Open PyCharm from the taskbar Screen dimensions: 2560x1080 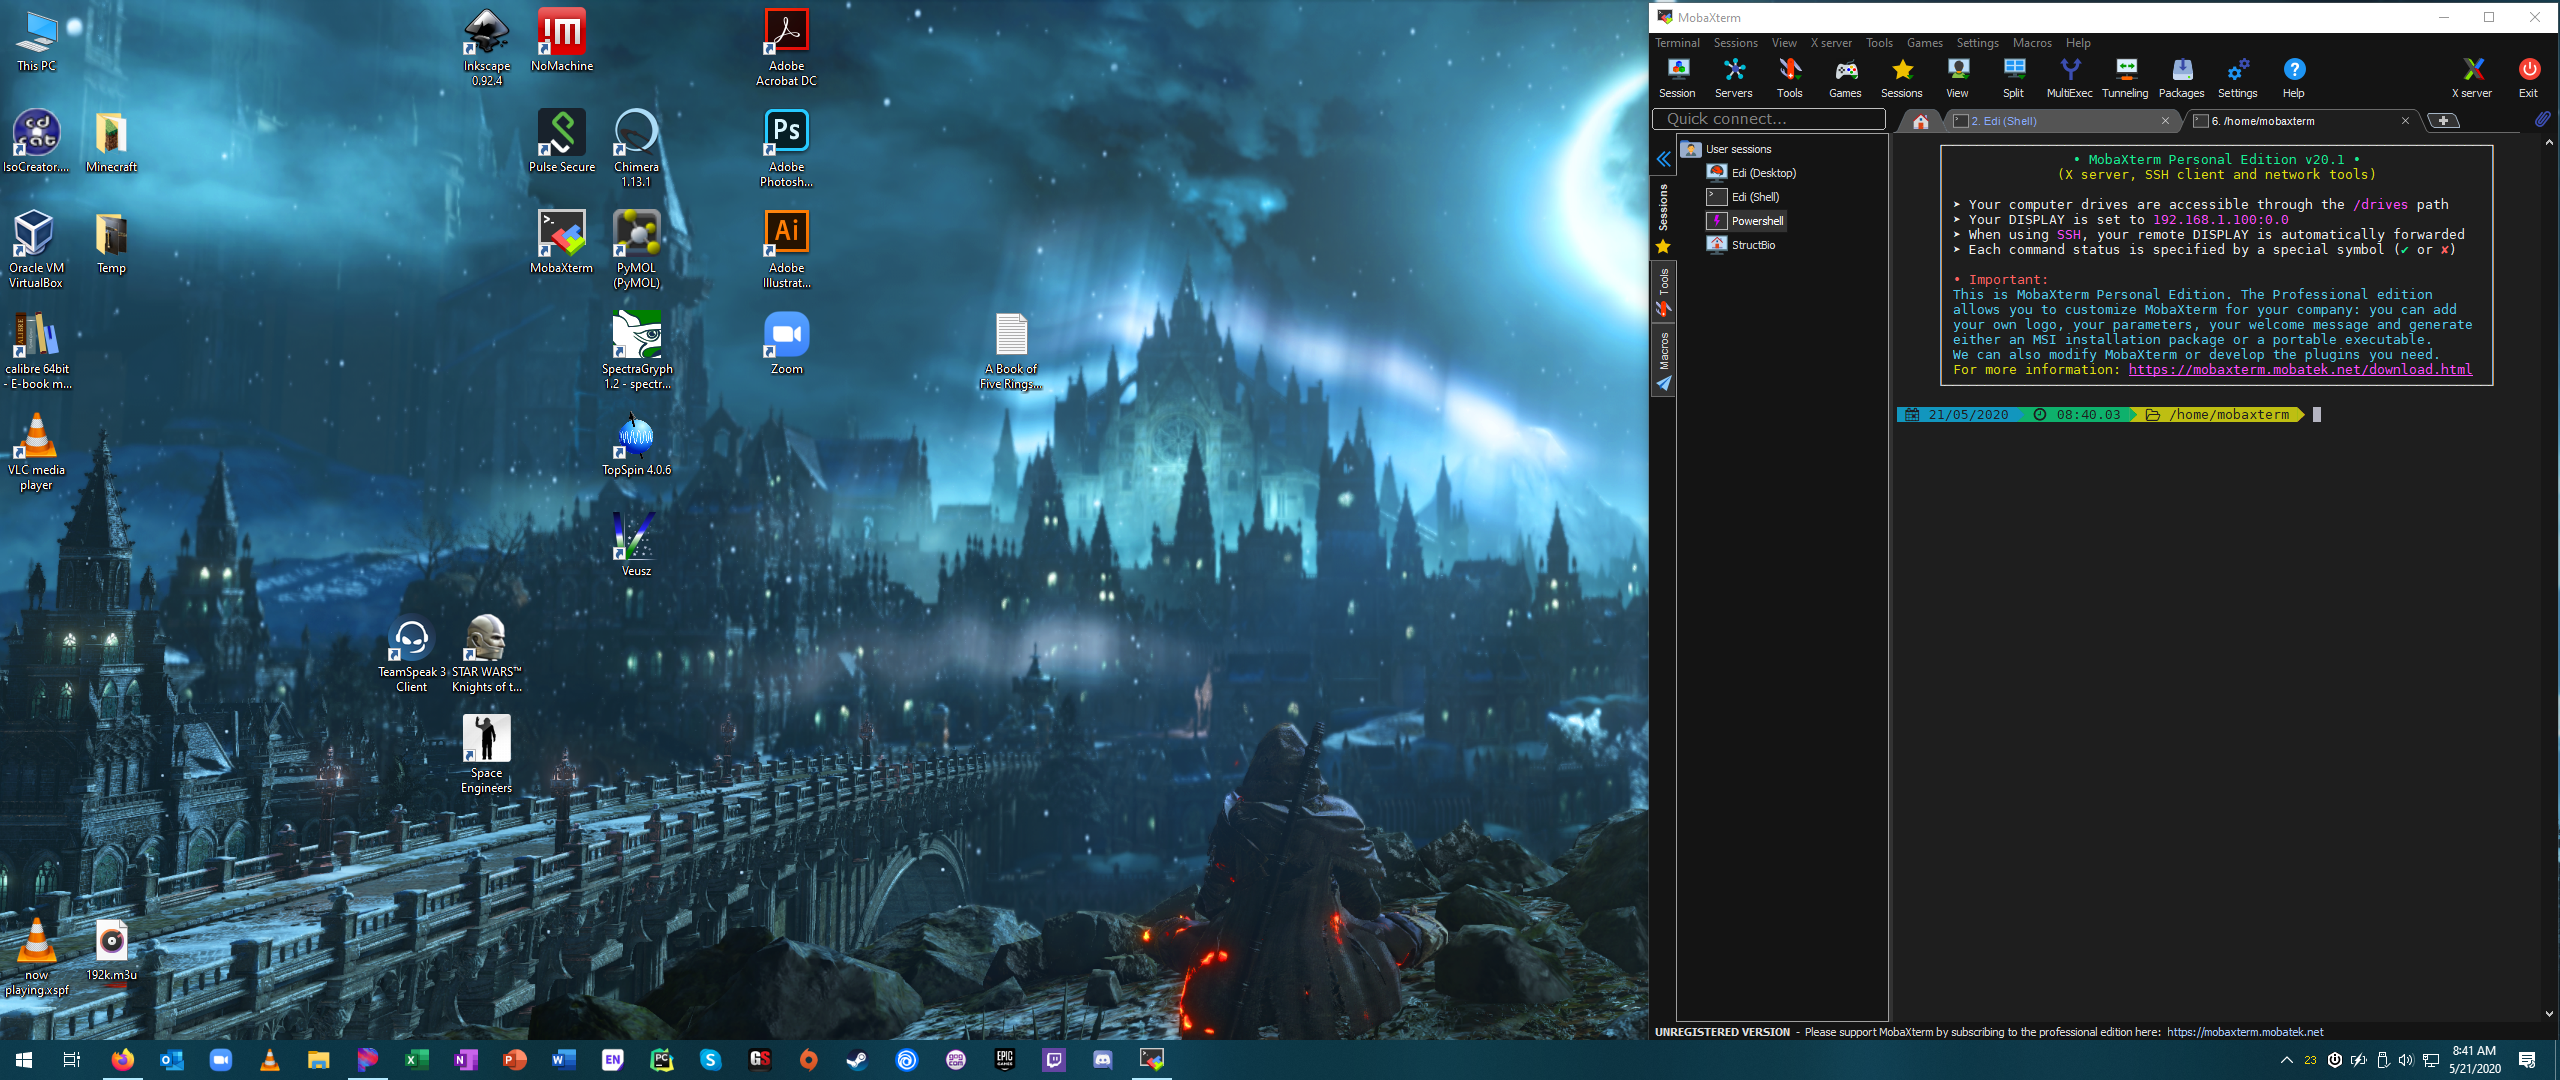coord(661,1060)
